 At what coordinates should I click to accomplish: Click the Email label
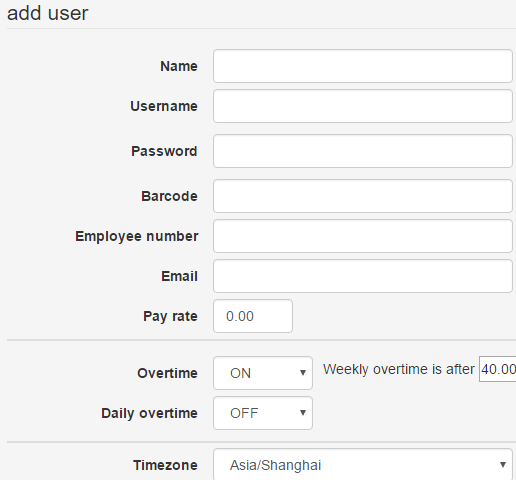tap(180, 276)
